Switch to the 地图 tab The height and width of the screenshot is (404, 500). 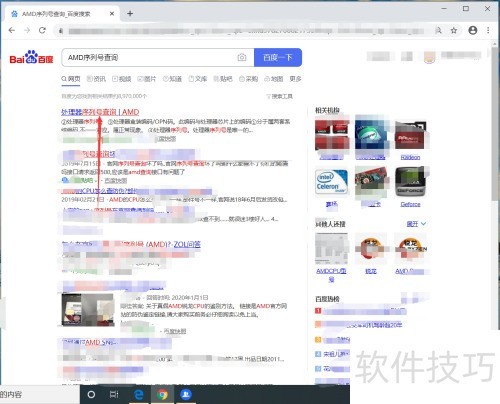pos(274,79)
